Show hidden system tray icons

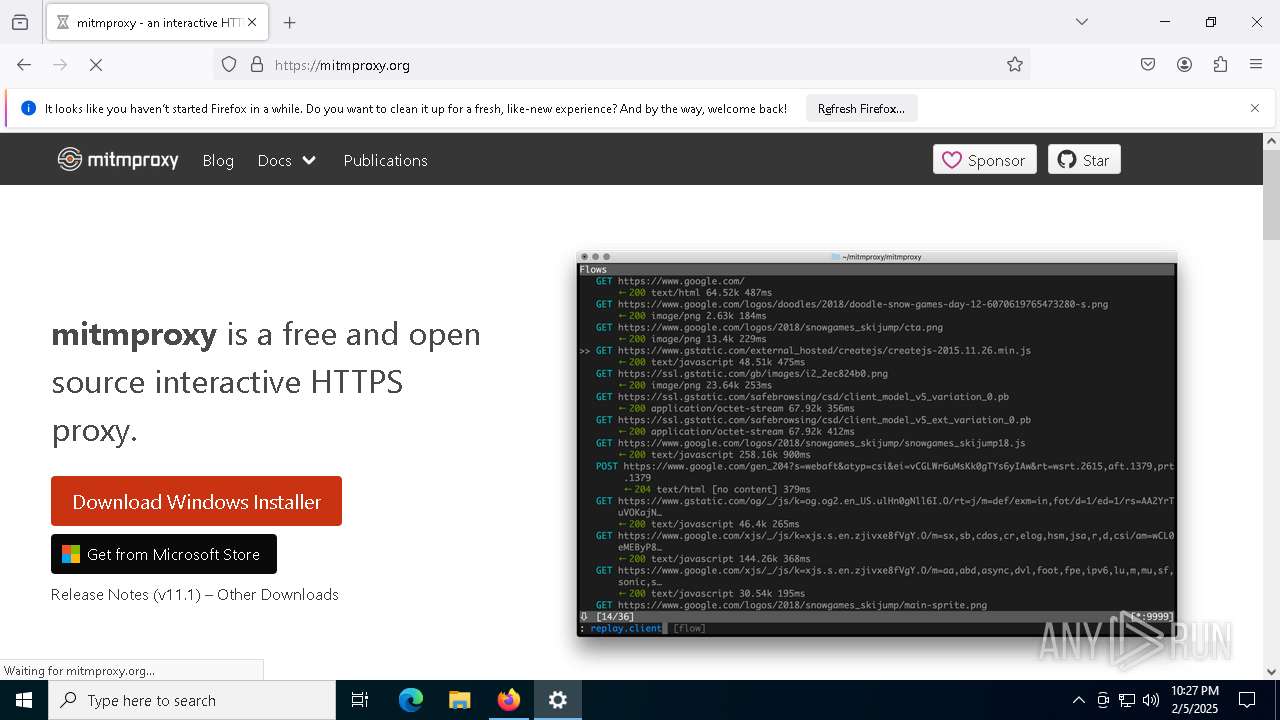1078,700
